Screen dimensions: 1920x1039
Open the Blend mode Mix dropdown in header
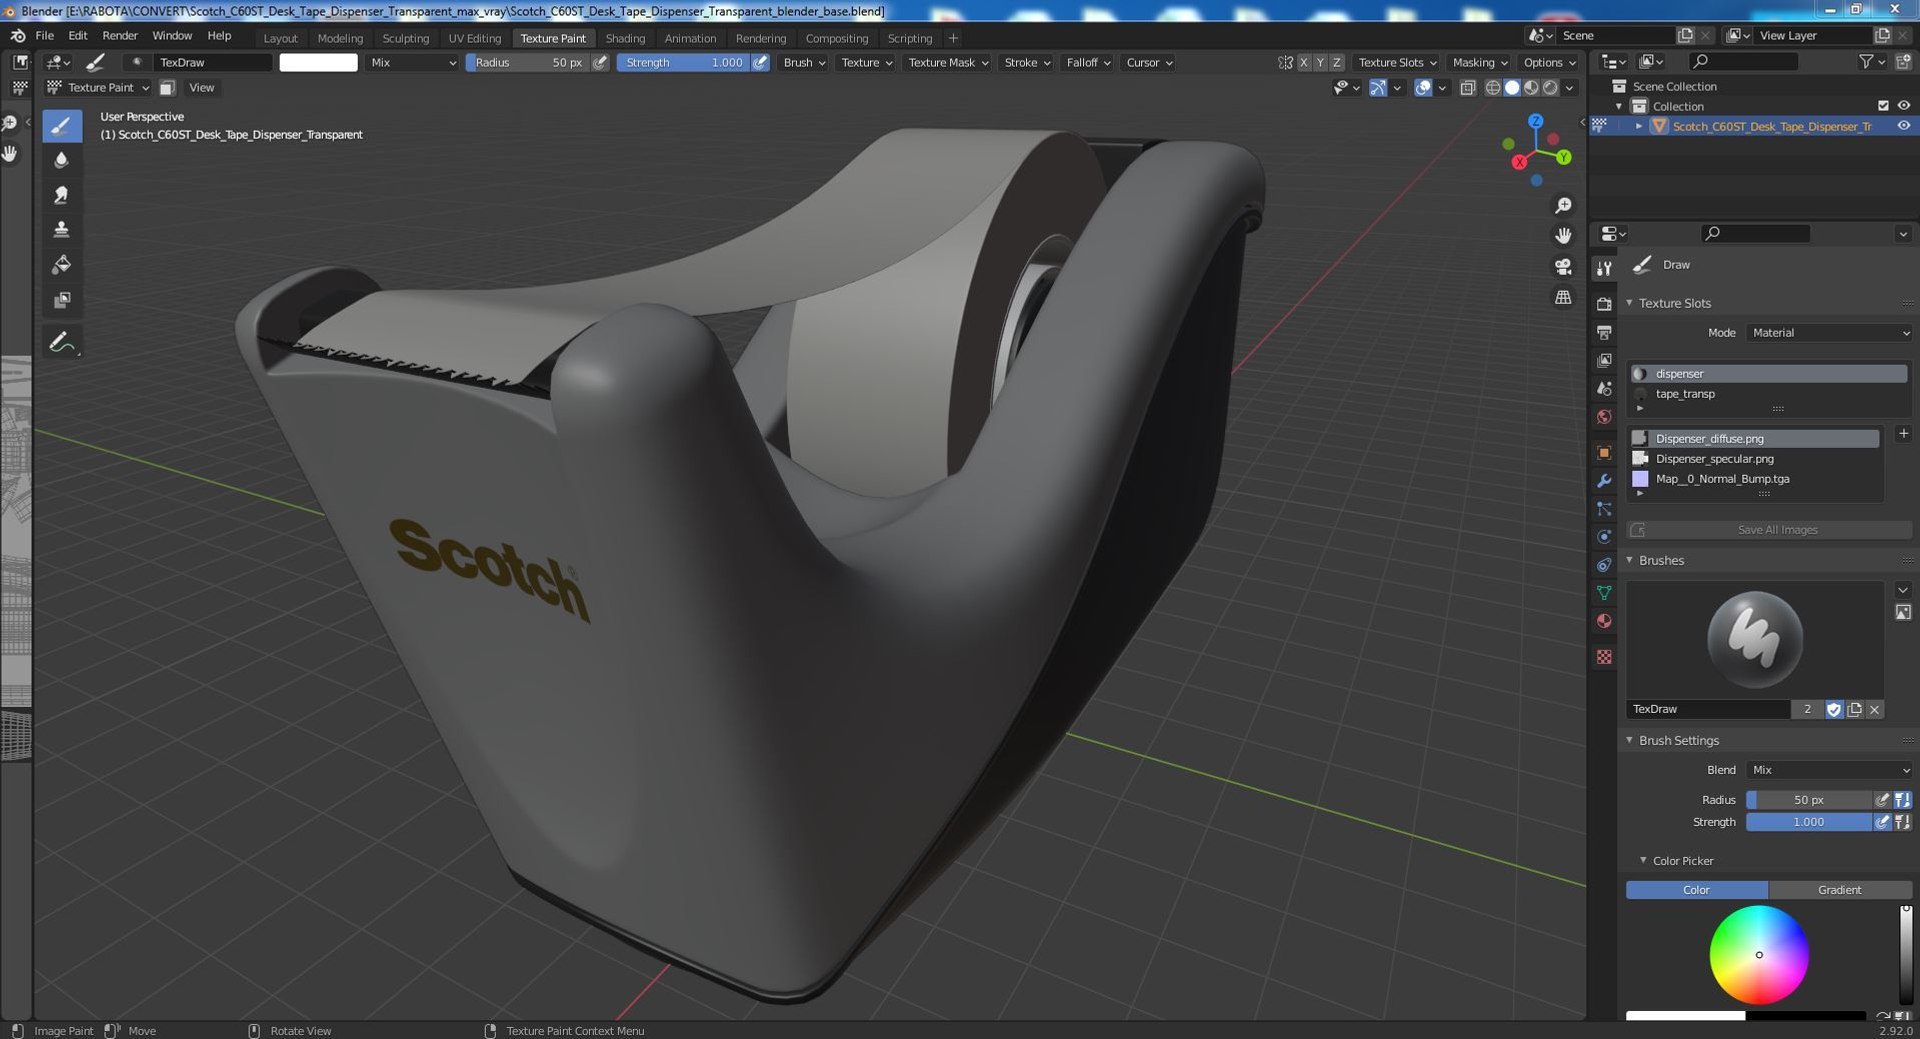click(413, 62)
